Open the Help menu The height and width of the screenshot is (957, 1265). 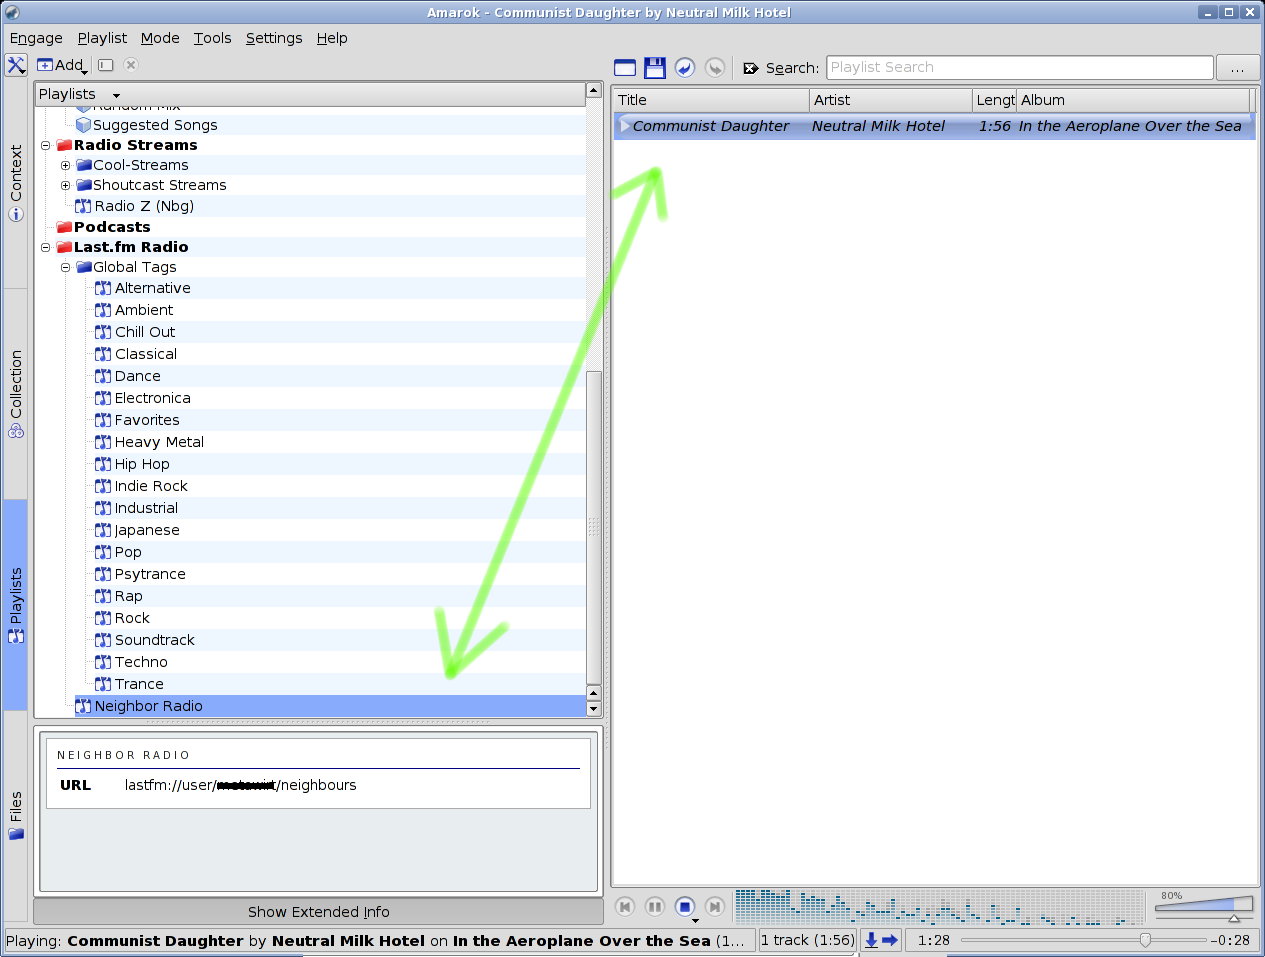pos(332,38)
